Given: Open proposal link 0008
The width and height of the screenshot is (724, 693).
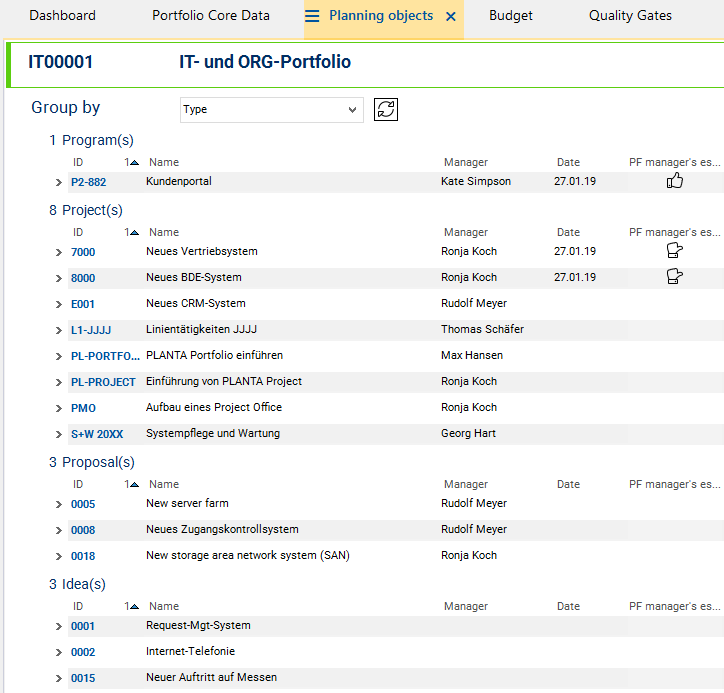Looking at the screenshot, I should coord(83,530).
